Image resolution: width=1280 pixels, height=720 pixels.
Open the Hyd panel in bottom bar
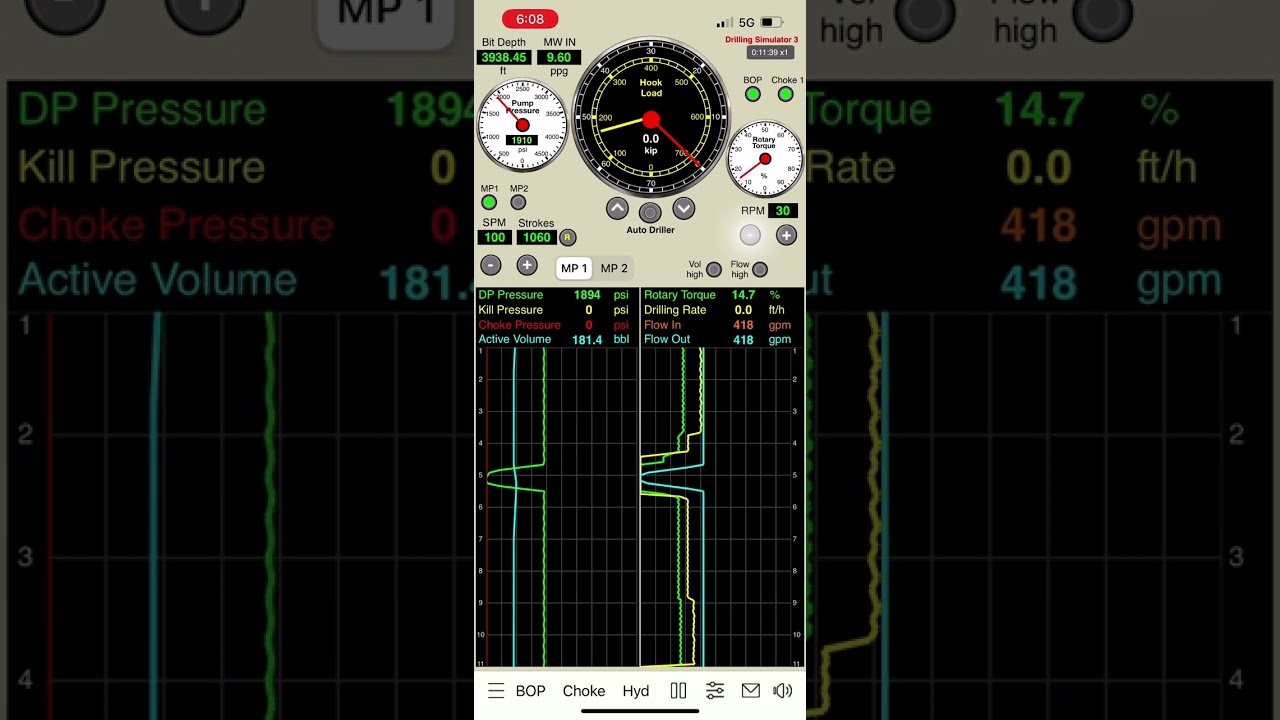[x=636, y=691]
